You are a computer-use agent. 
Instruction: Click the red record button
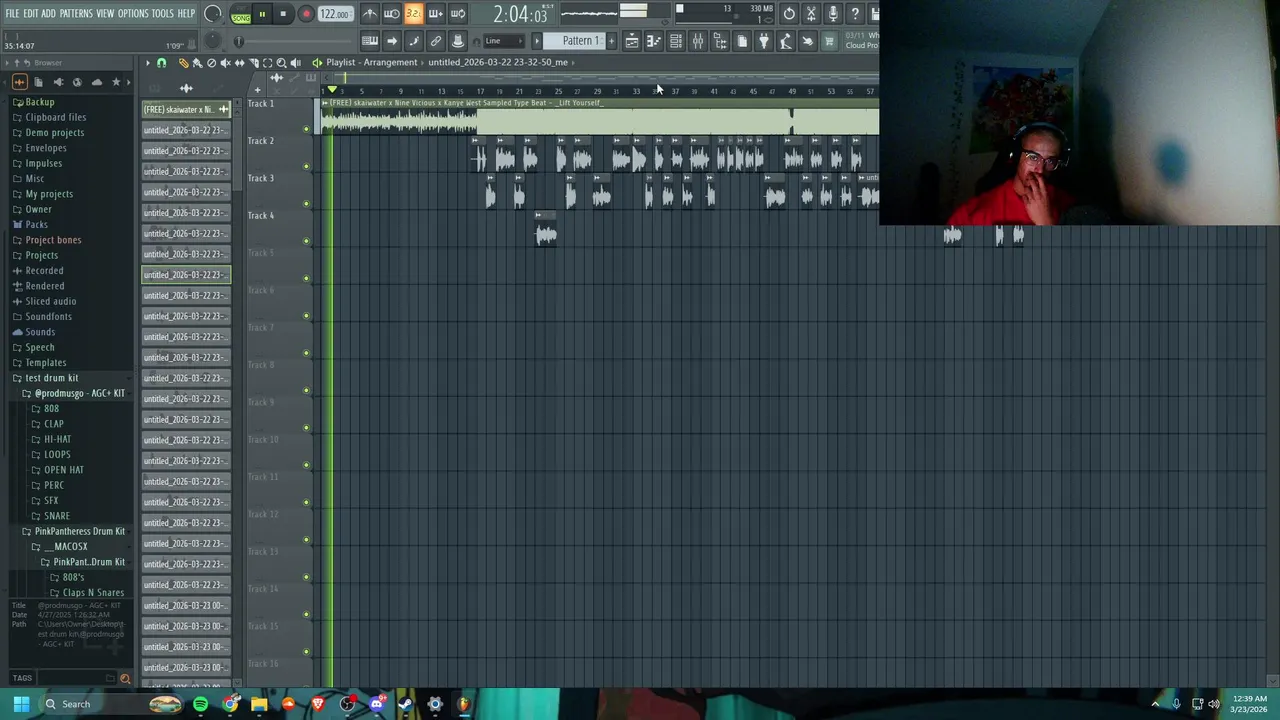306,14
